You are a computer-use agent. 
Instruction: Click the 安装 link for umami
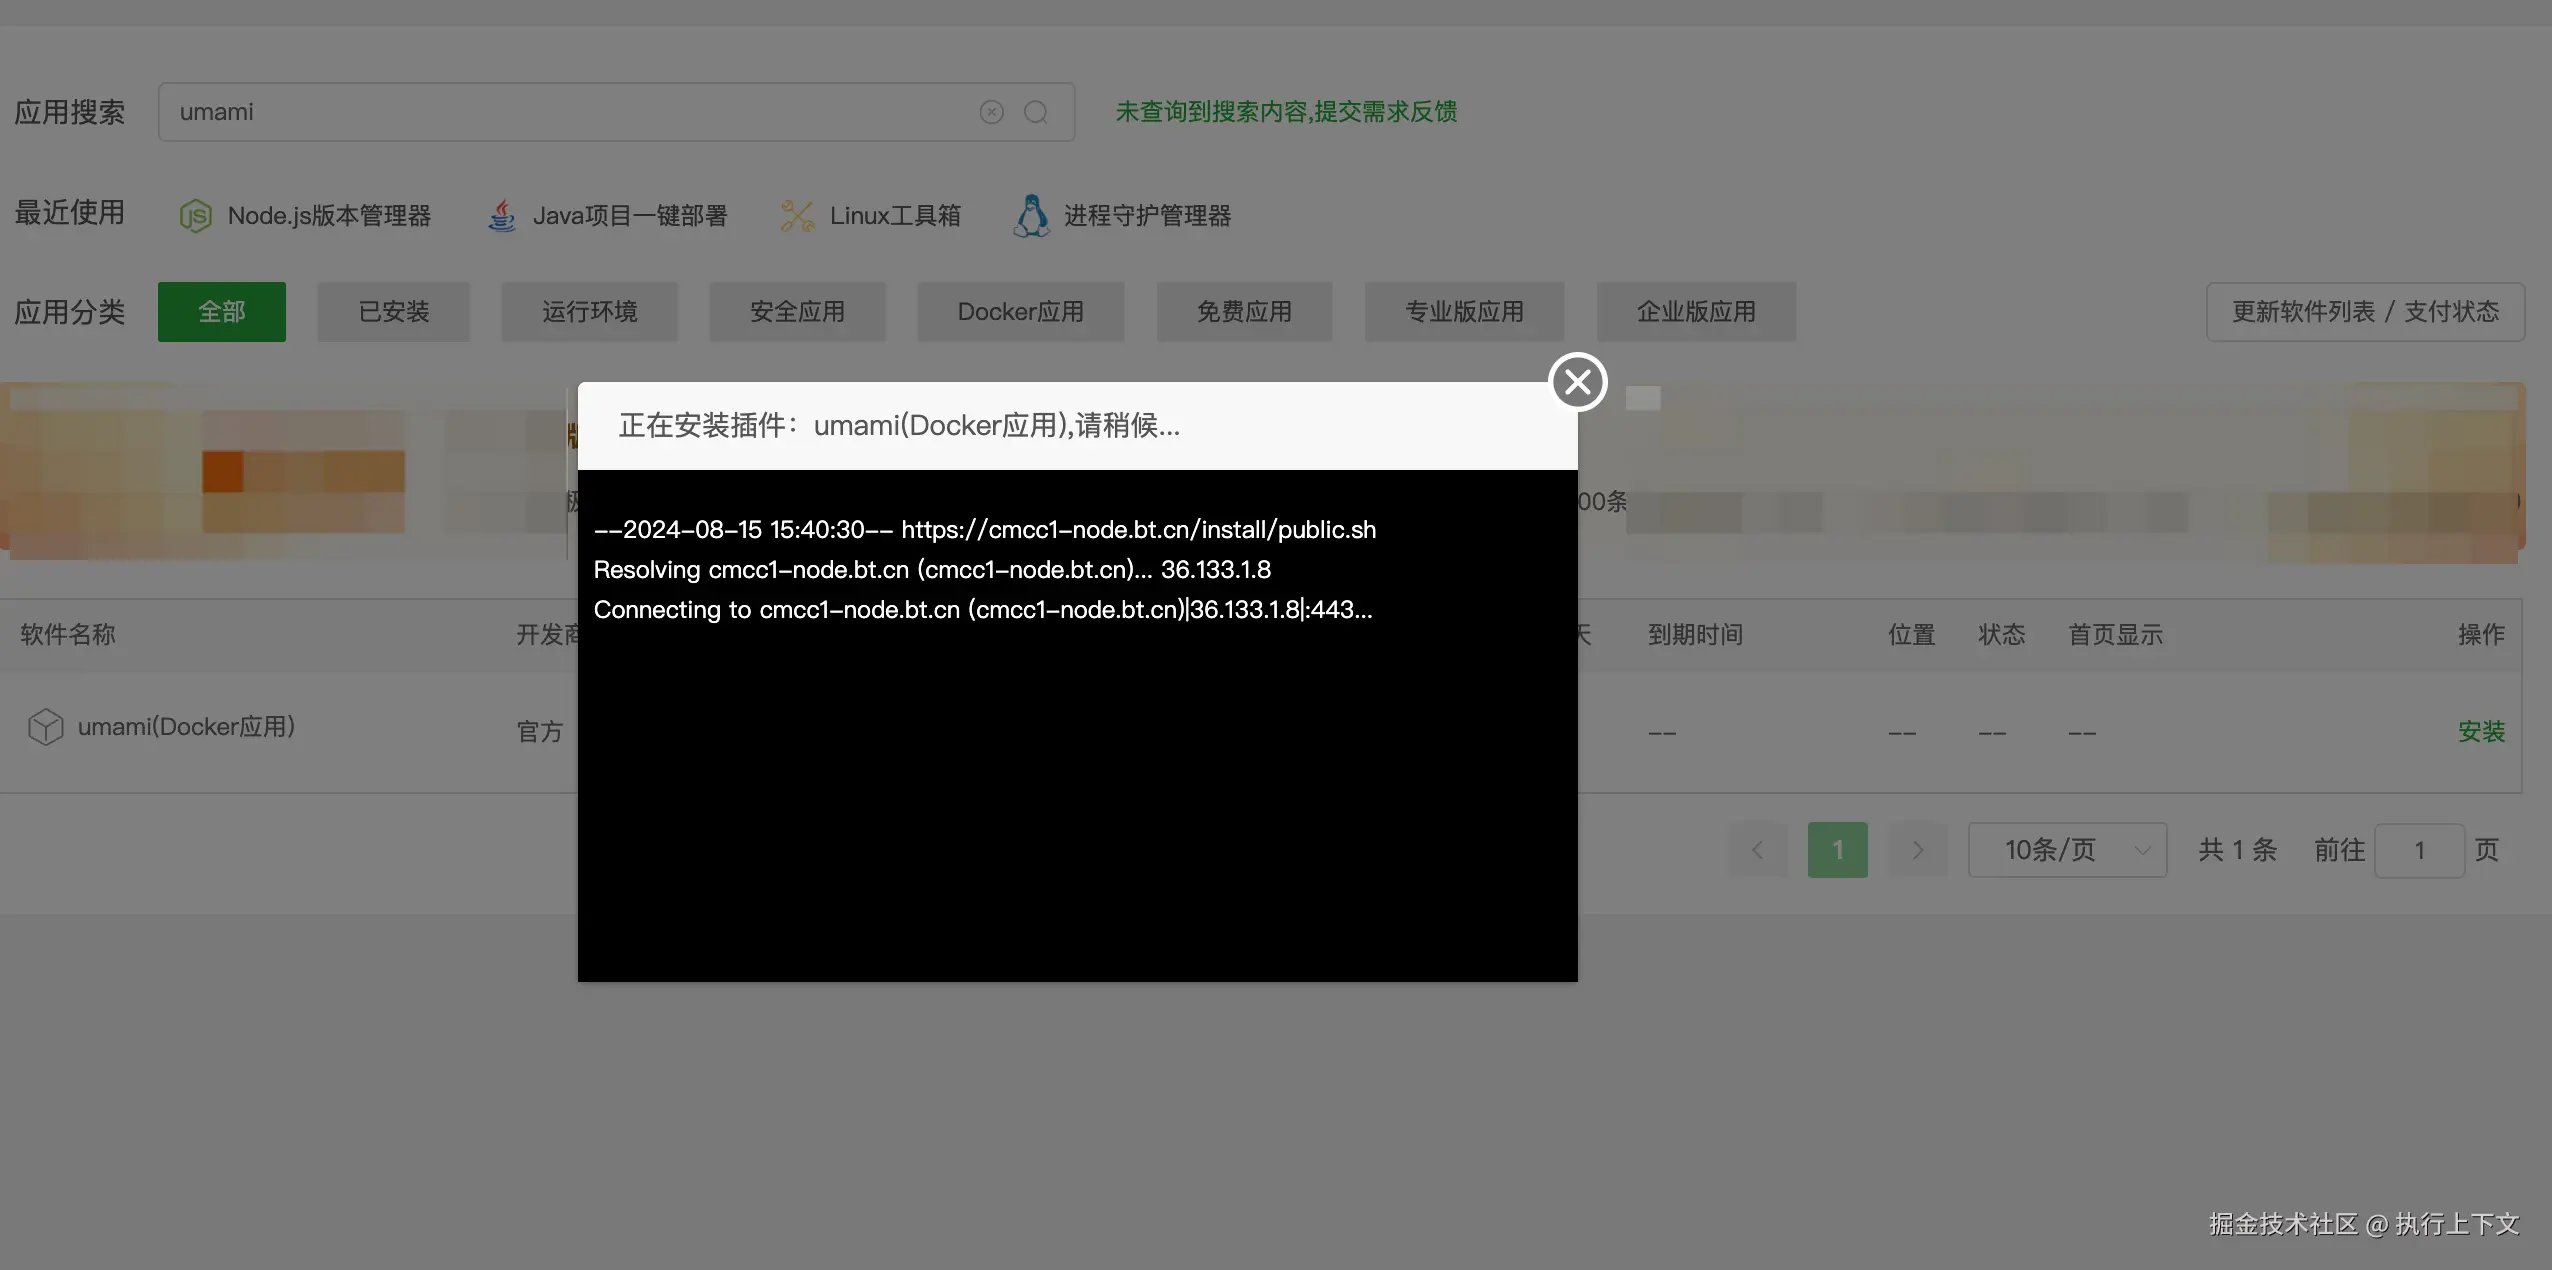coord(2480,731)
